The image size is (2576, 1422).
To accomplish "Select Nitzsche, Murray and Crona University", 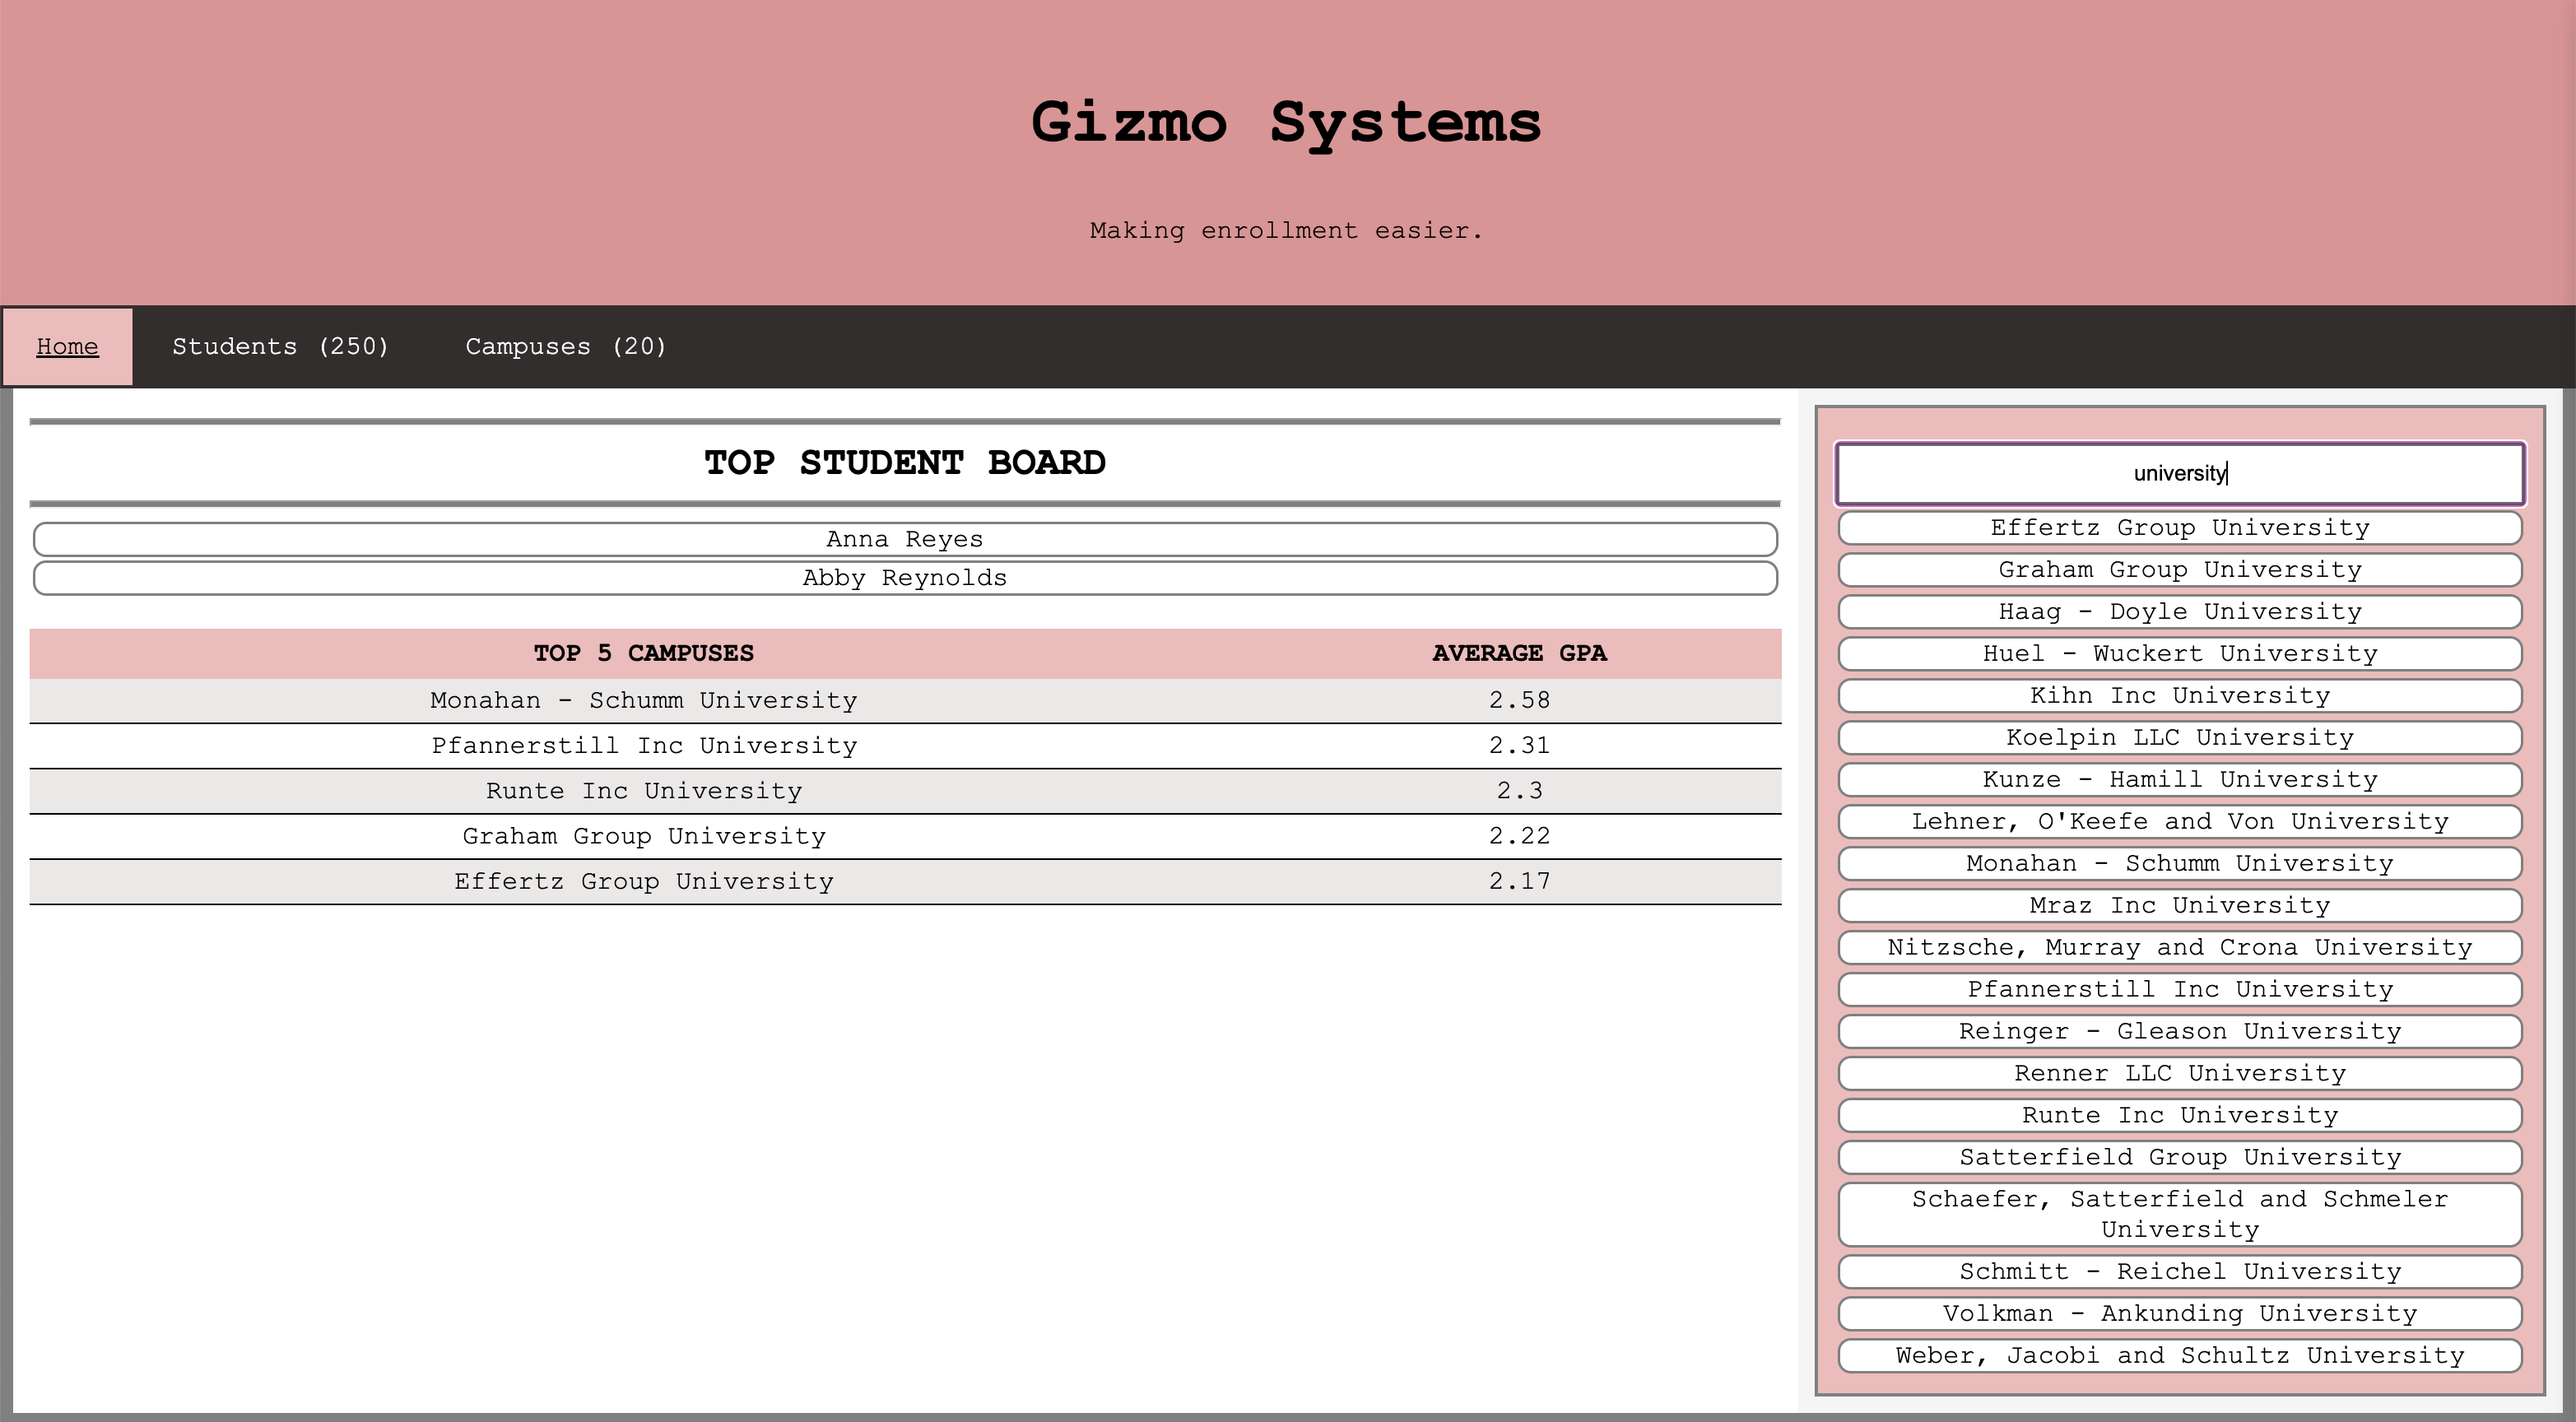I will 2179,948.
